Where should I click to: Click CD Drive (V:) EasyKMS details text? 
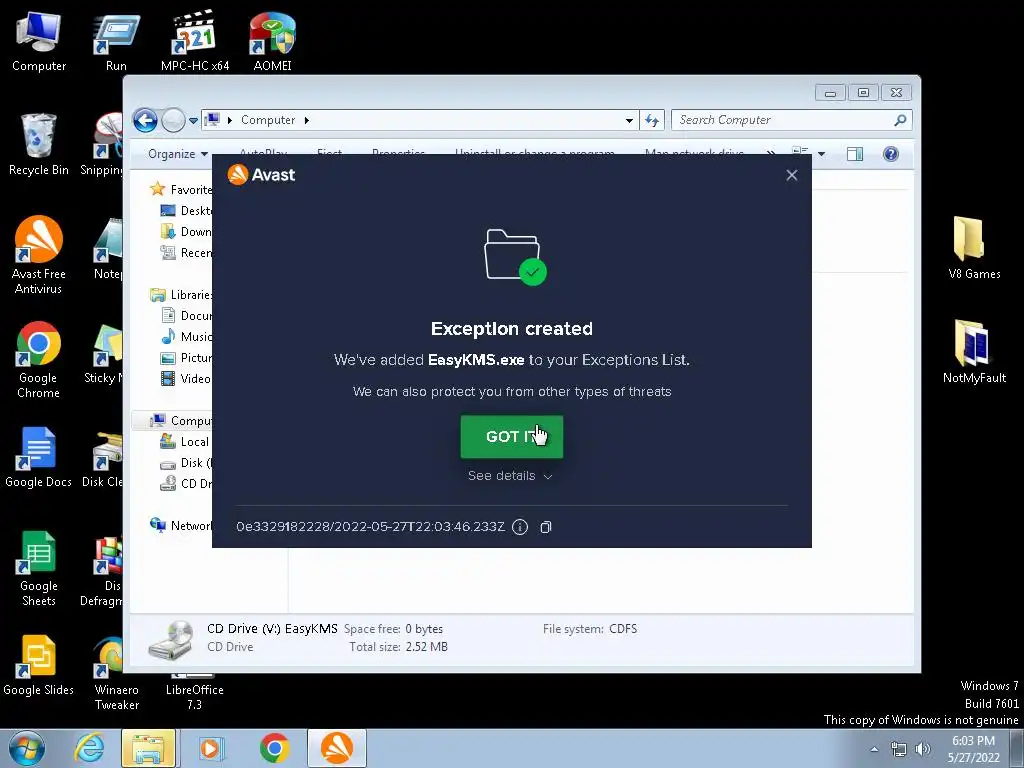click(272, 629)
